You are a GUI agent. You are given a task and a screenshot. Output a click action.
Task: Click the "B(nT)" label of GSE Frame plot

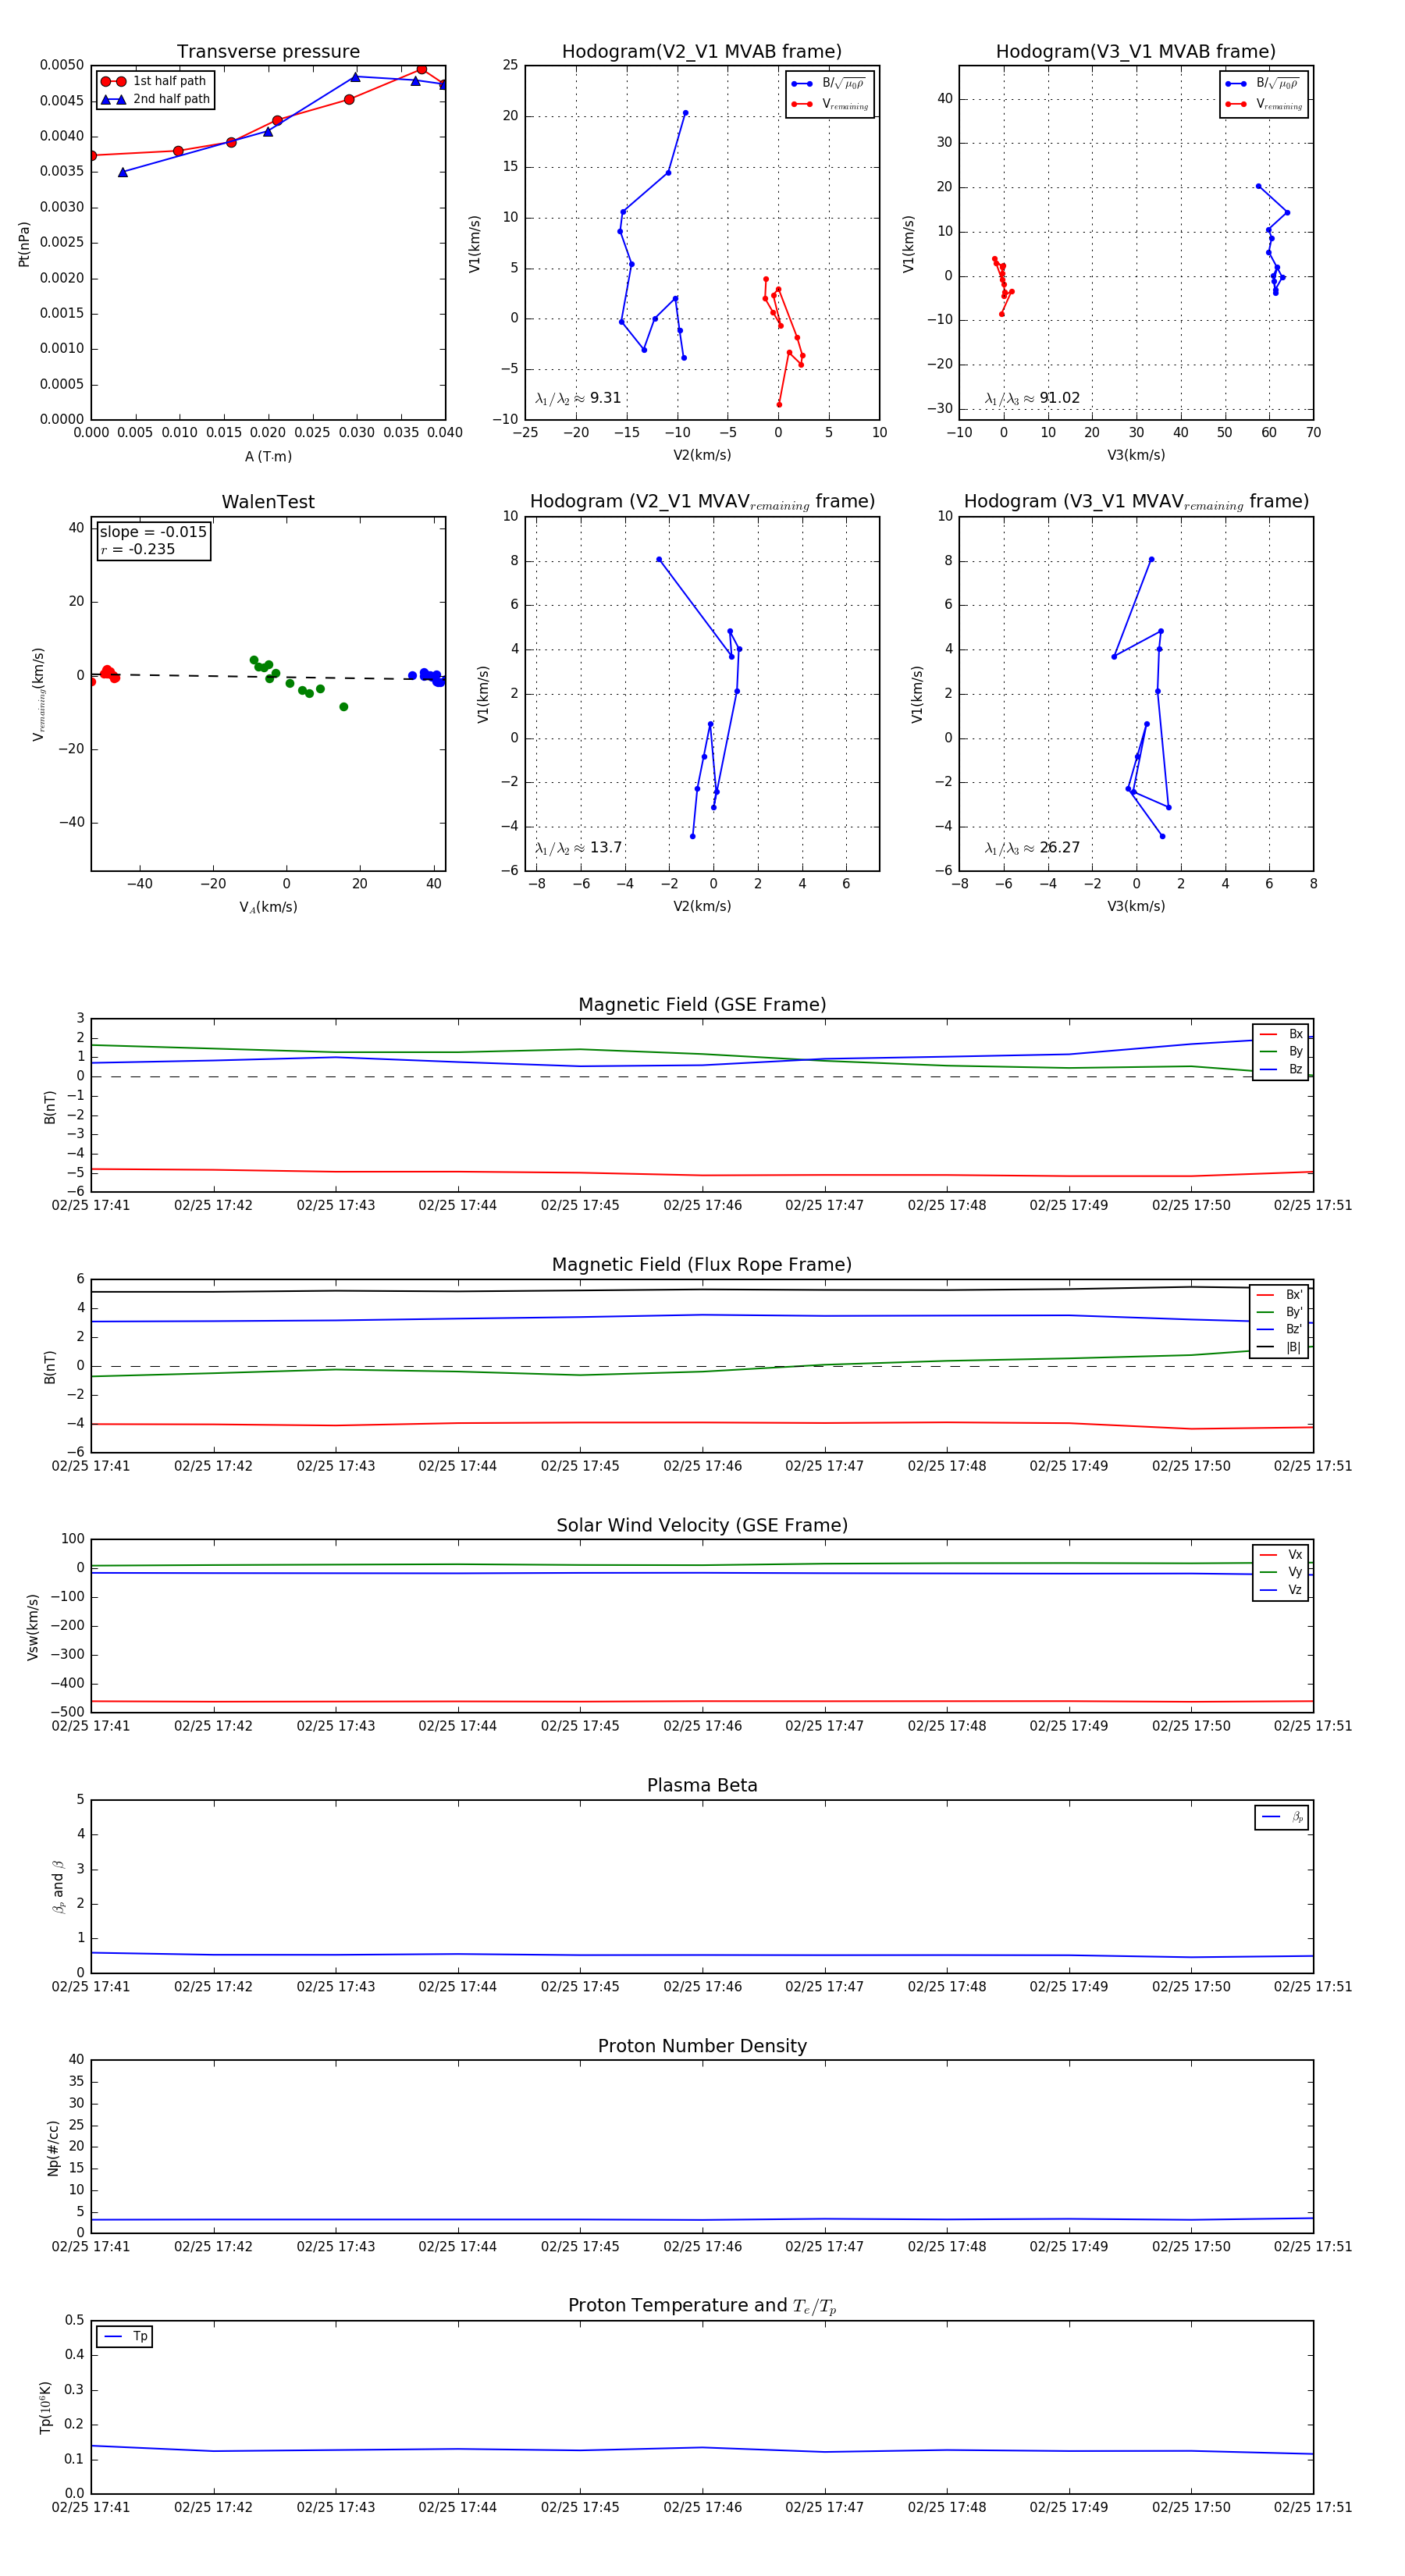(x=50, y=1107)
